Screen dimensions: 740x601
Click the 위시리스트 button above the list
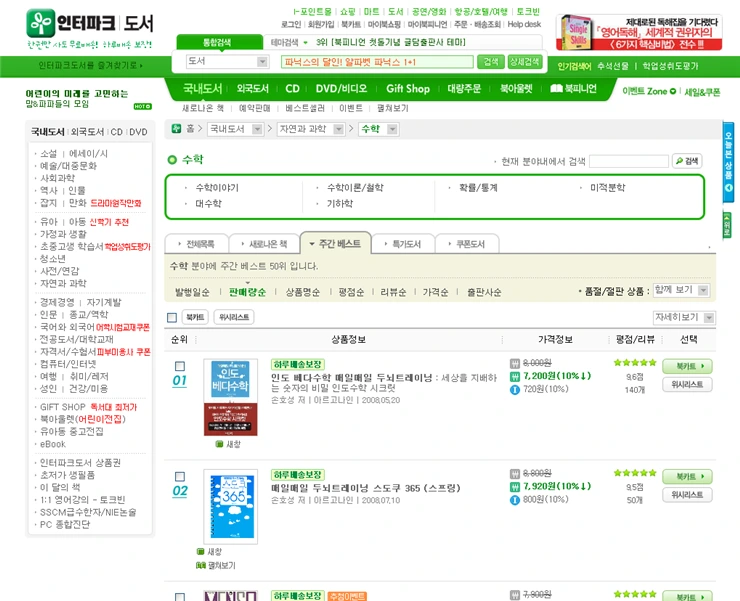234,317
